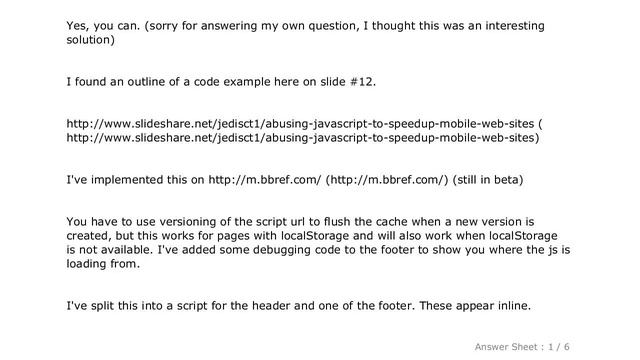Open the parenthesized m.bbref.com link
The image size is (640, 360).
[x=387, y=180]
